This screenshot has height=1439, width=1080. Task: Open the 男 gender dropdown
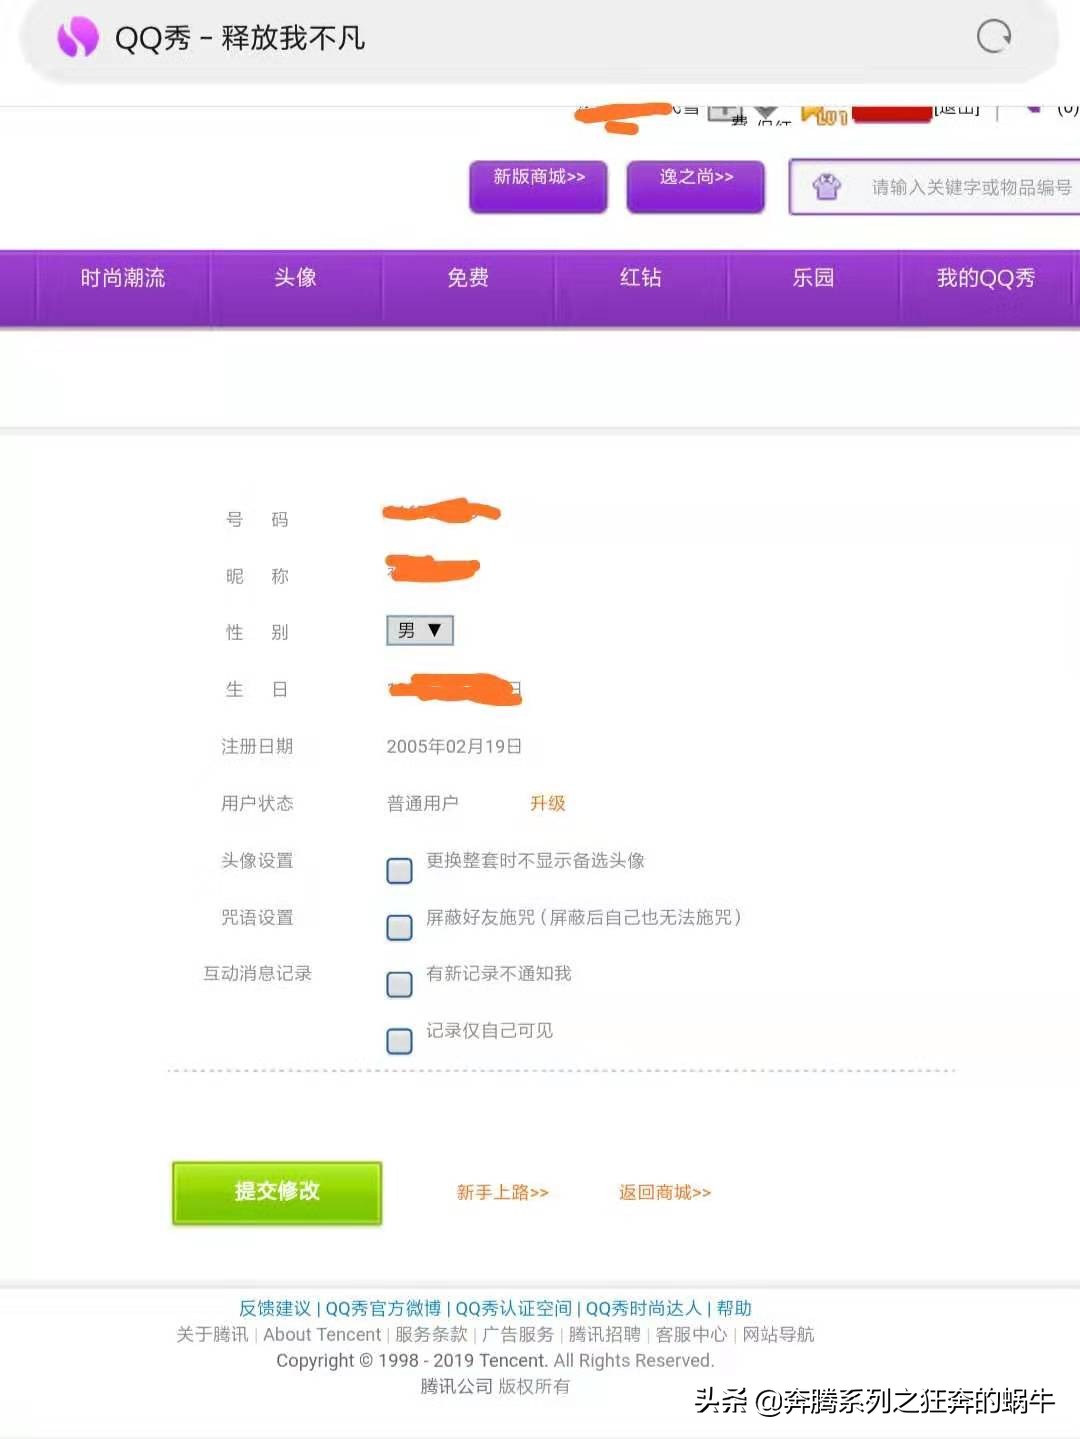click(418, 630)
